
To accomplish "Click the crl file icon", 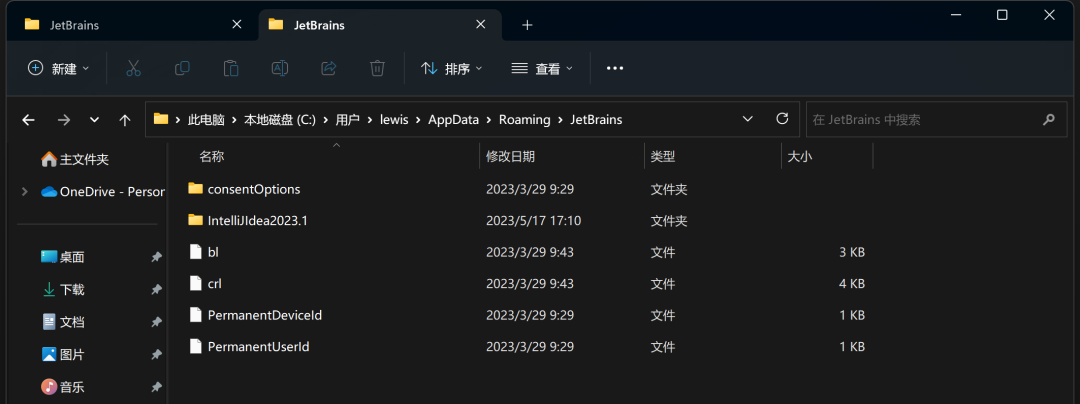I will click(x=196, y=283).
